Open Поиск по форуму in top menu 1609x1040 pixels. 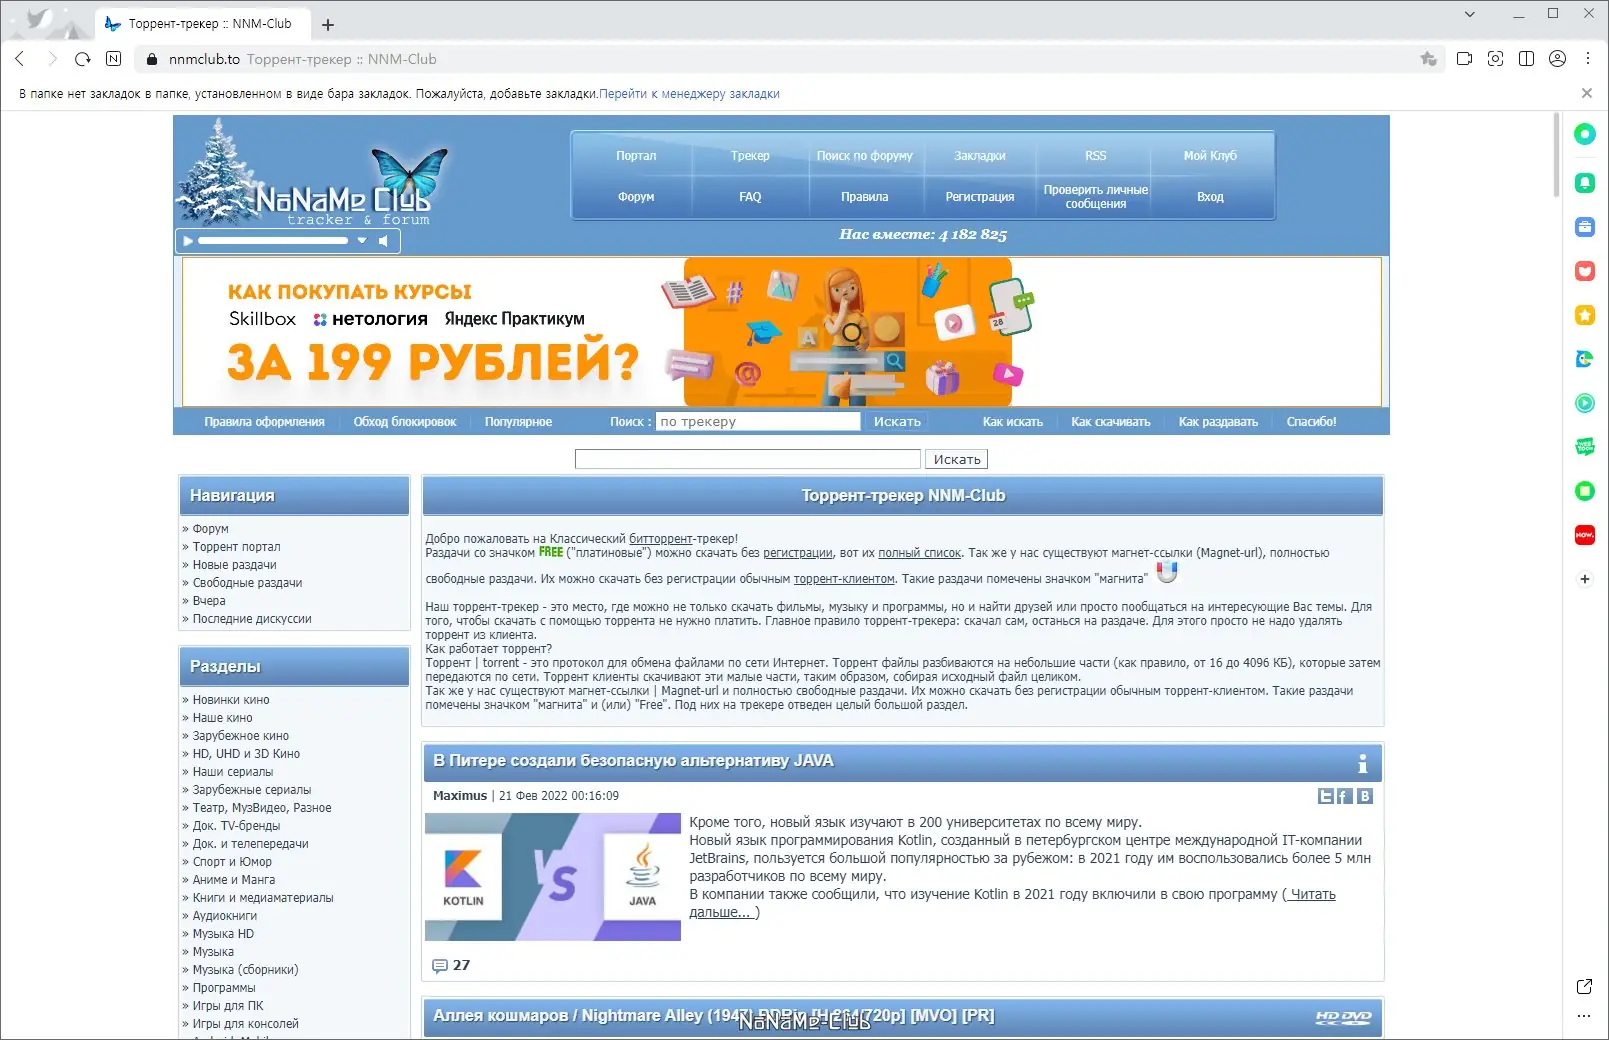[865, 156]
